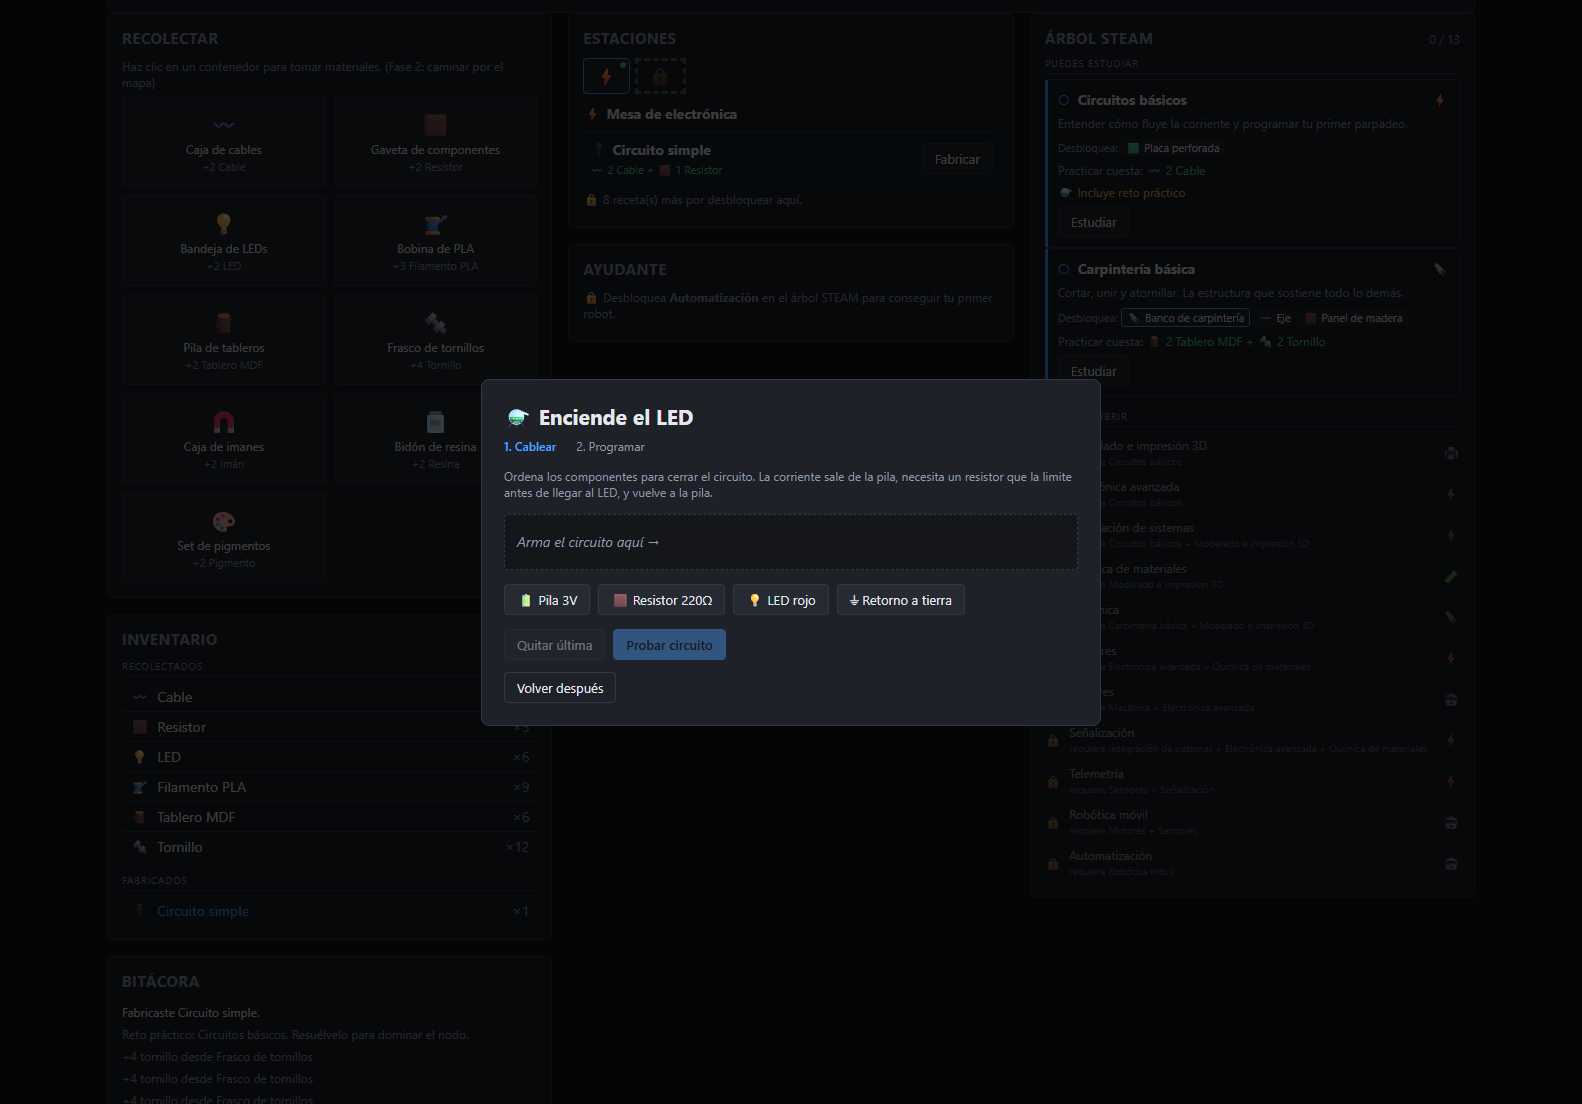
Task: Click the Eje unlock chip
Action: coord(1276,318)
